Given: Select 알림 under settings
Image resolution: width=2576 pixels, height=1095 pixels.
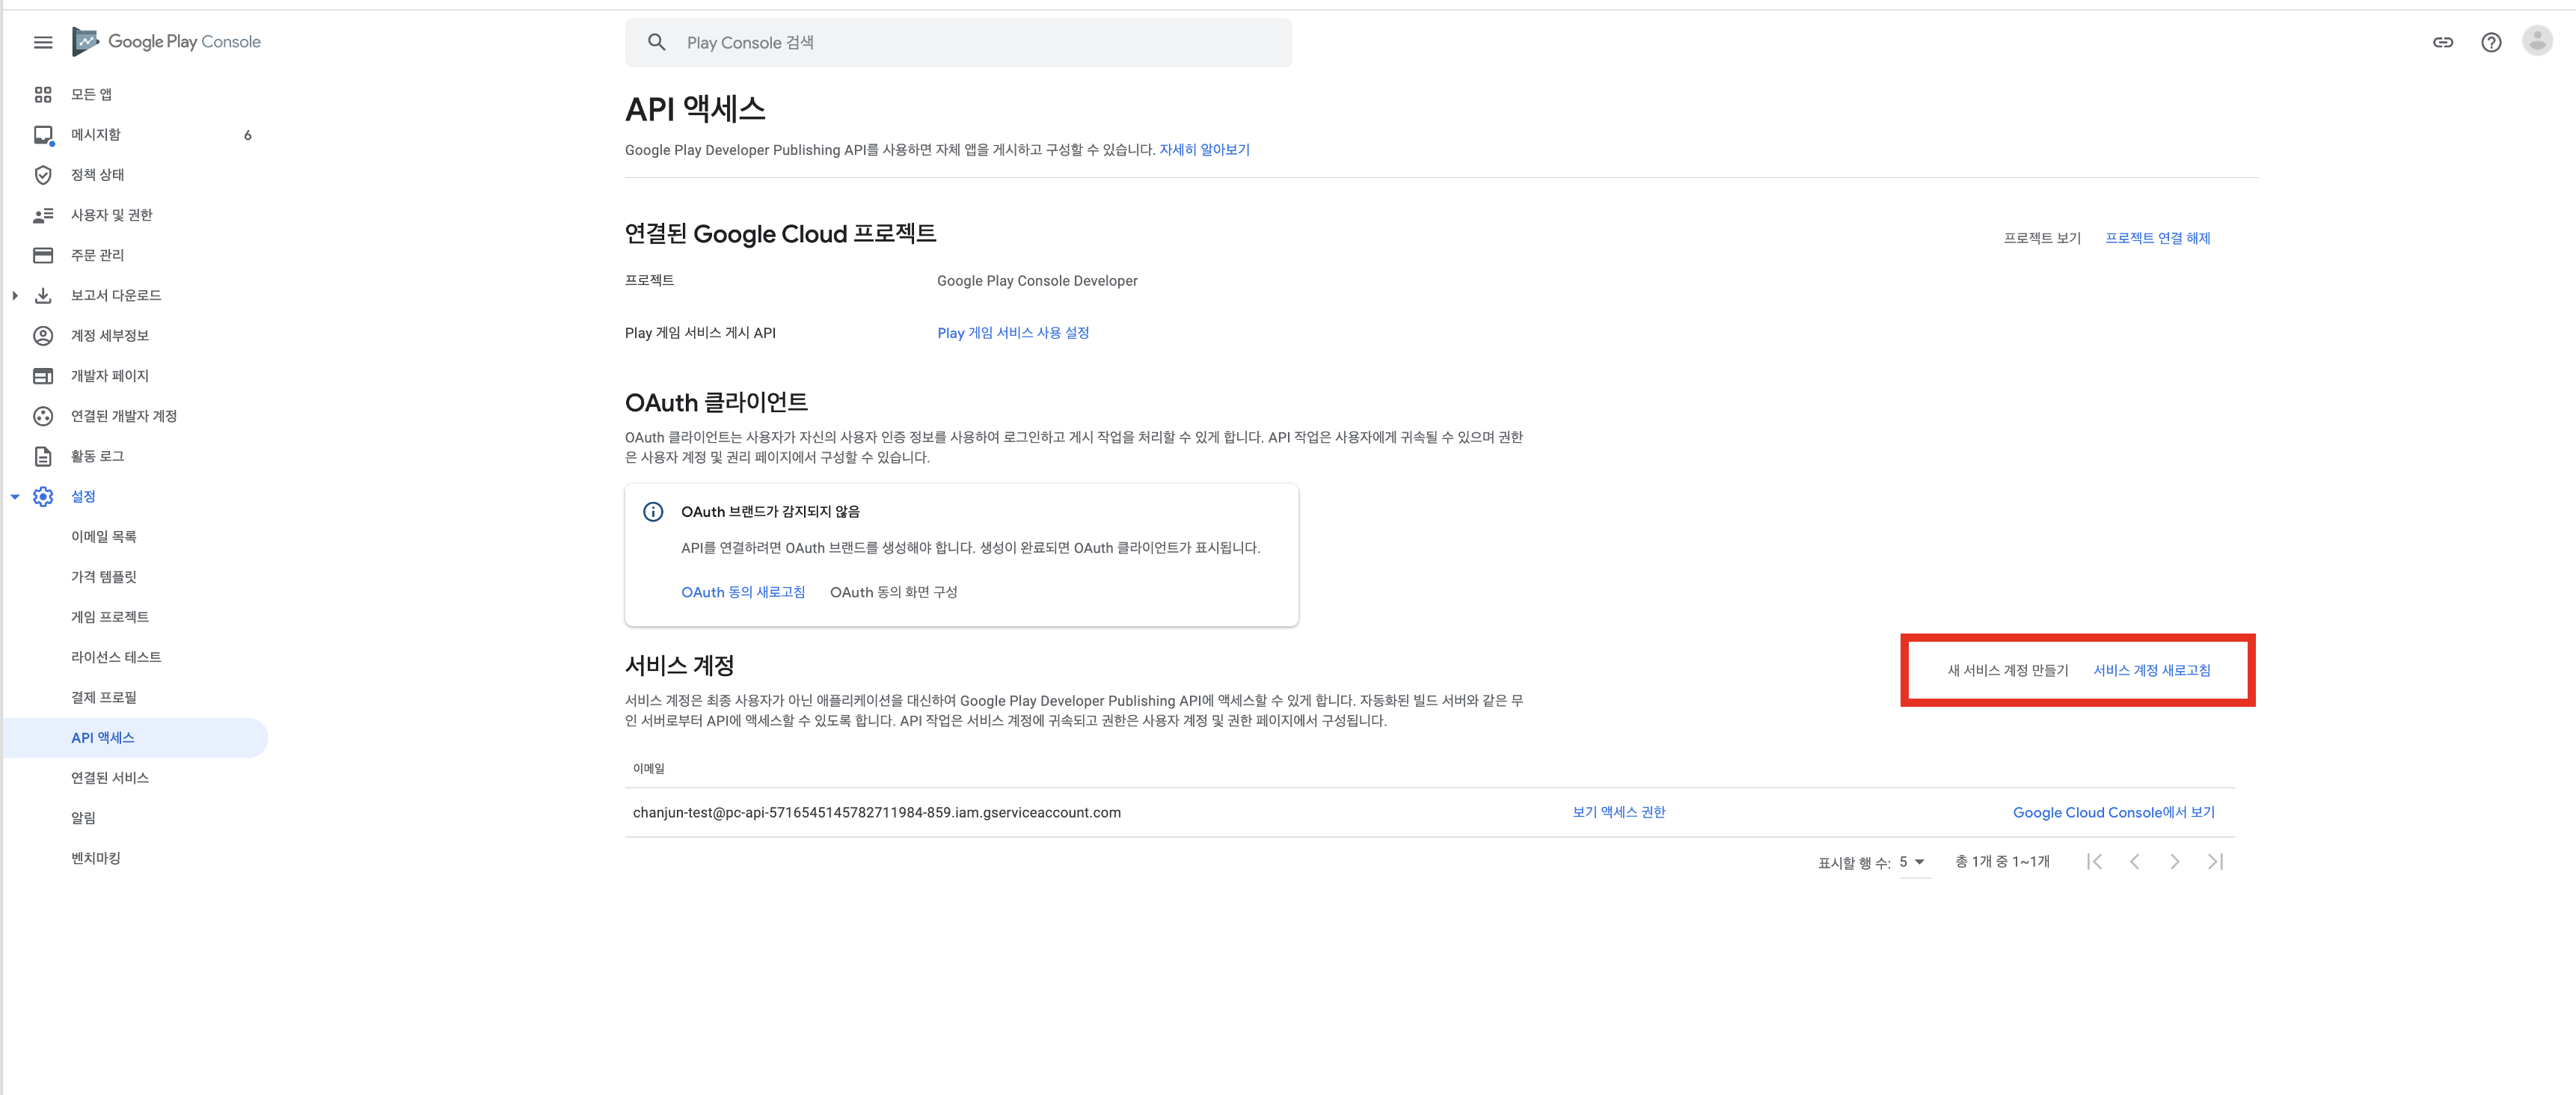Looking at the screenshot, I should coord(83,818).
